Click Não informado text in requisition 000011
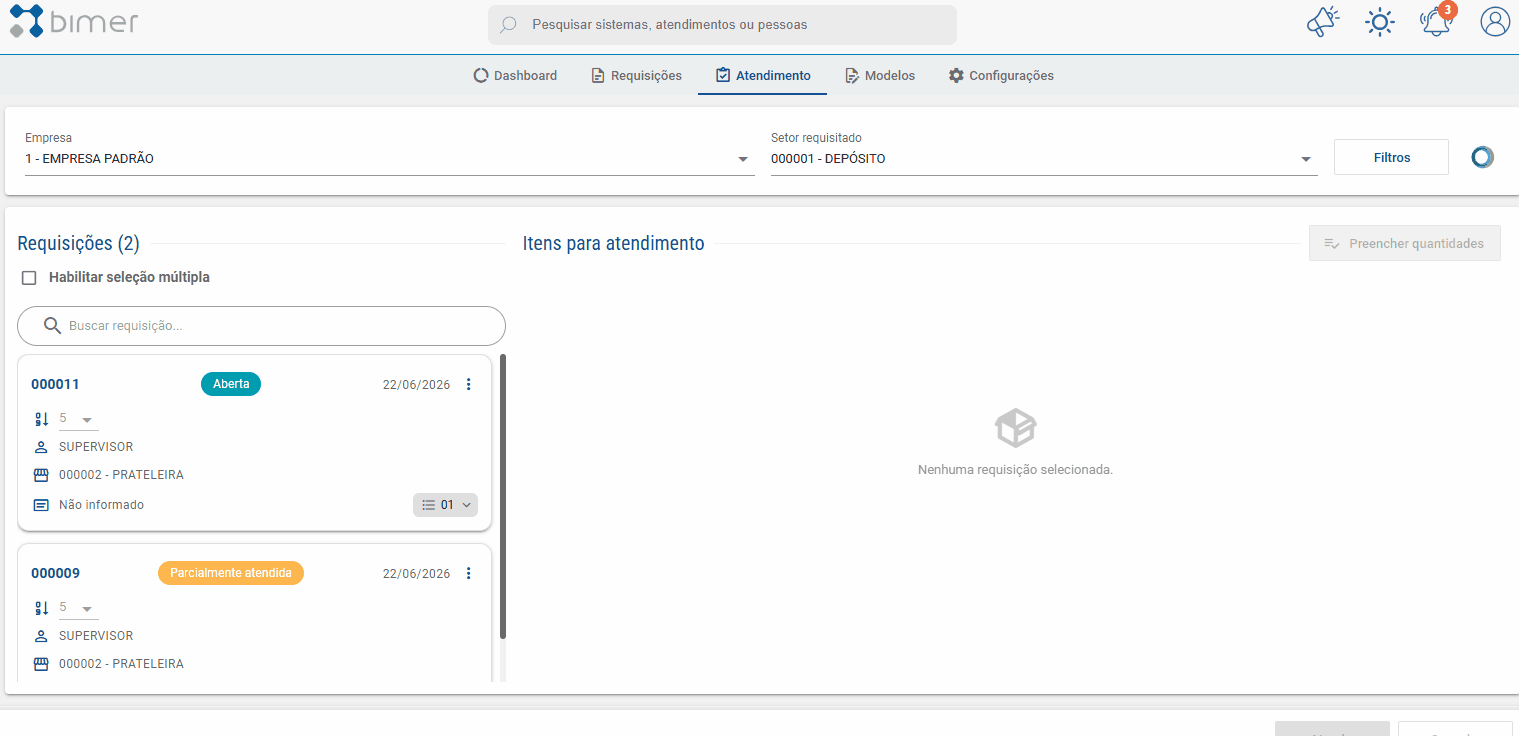This screenshot has height=736, width=1519. [x=101, y=505]
